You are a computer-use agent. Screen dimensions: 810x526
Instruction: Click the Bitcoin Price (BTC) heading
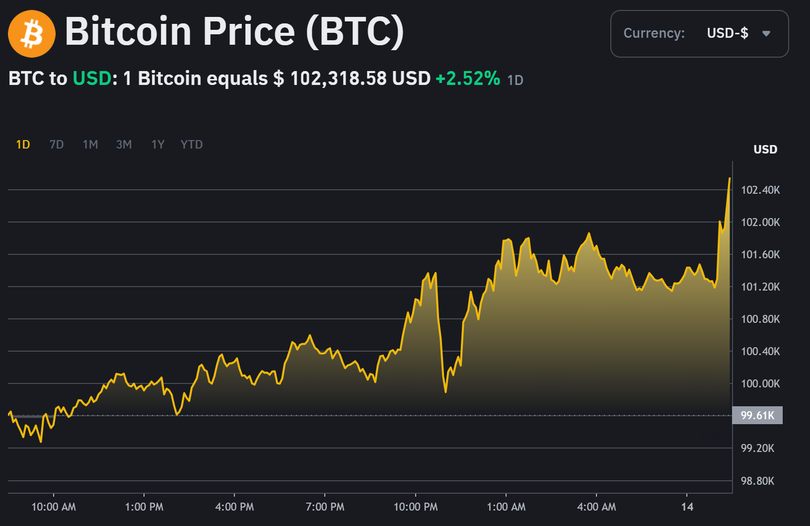[x=234, y=33]
